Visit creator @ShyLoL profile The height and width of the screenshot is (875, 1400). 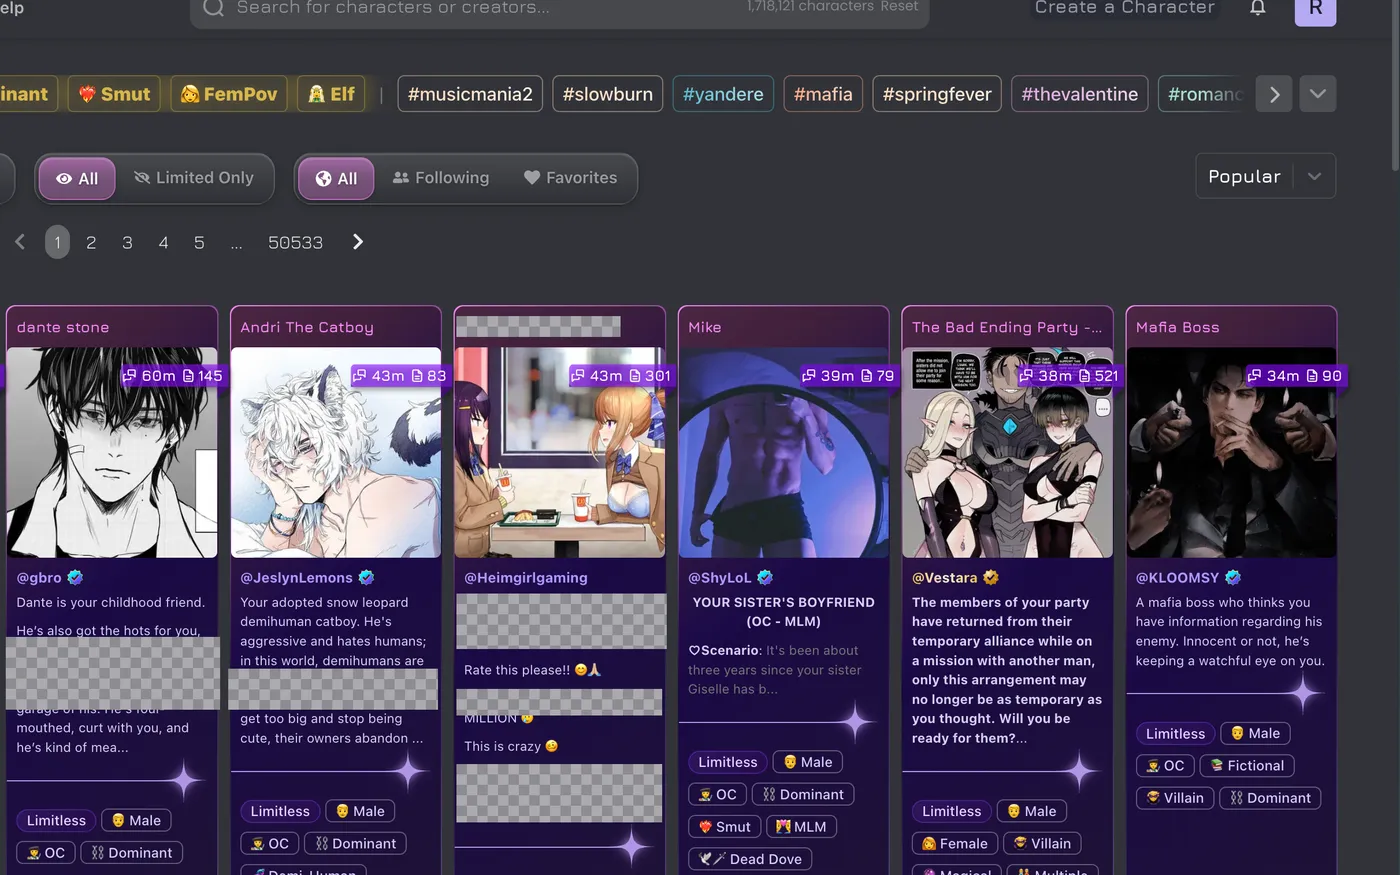click(x=720, y=578)
